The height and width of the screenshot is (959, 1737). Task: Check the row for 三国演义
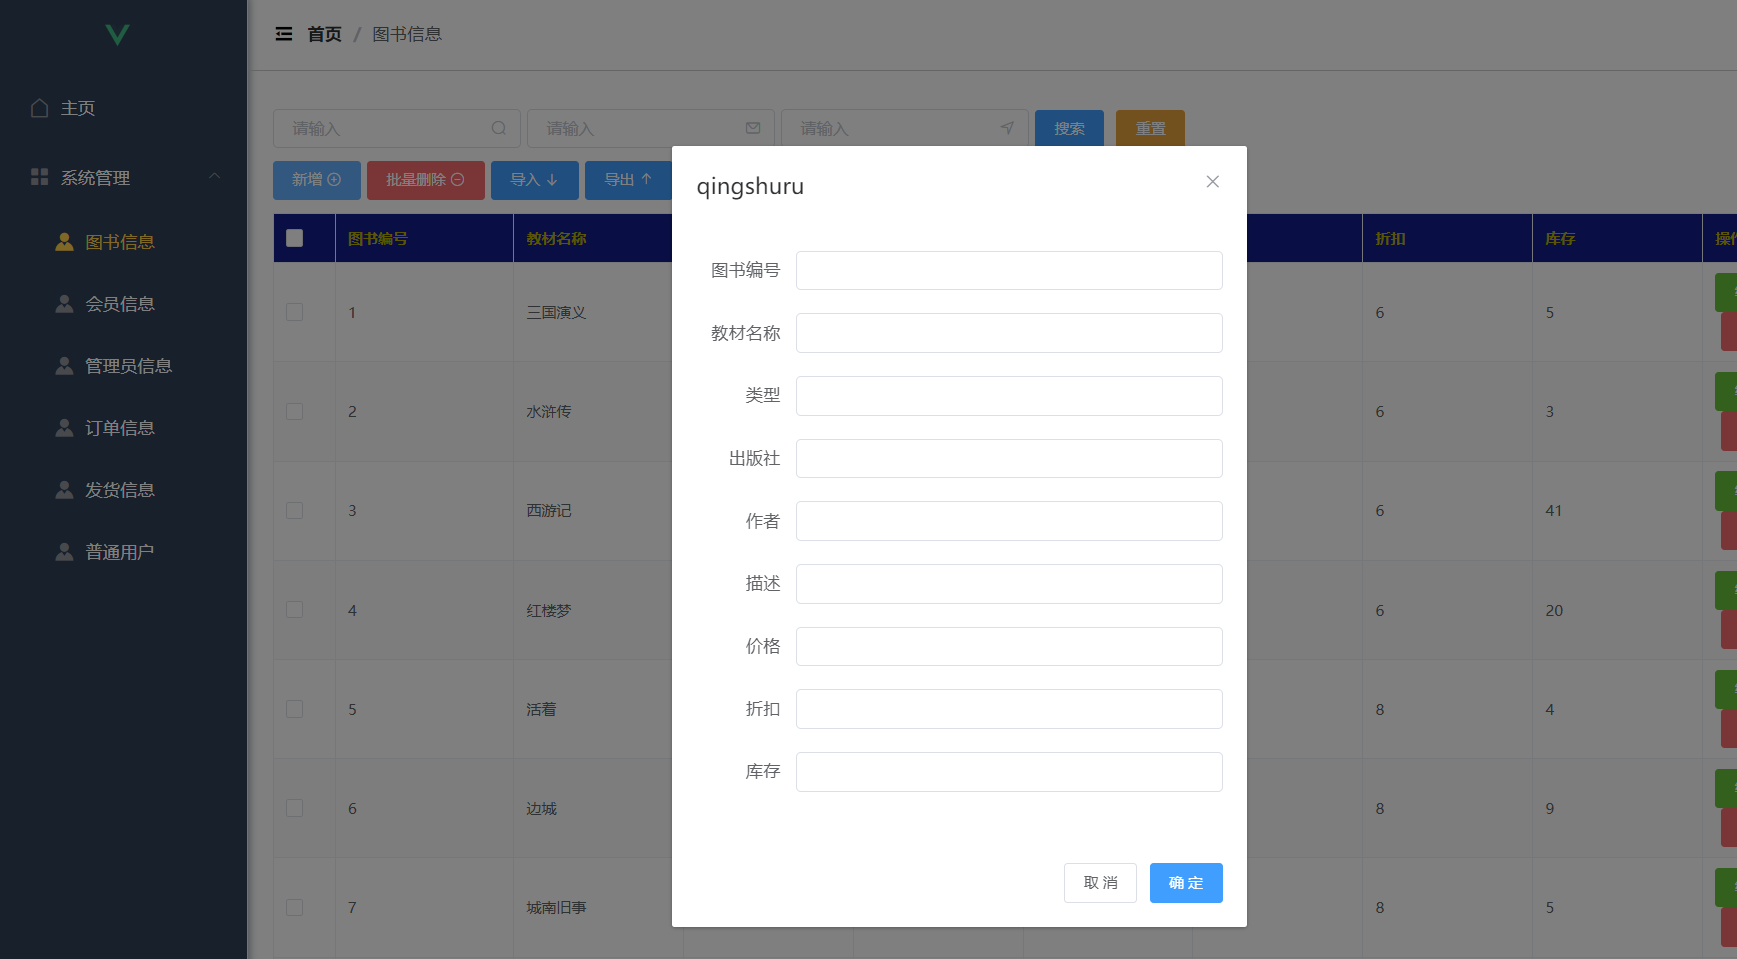tap(294, 312)
